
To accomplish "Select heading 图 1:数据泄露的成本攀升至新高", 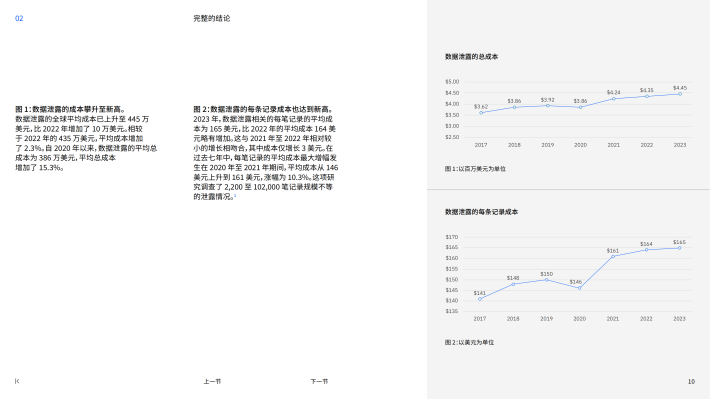I will [x=71, y=109].
